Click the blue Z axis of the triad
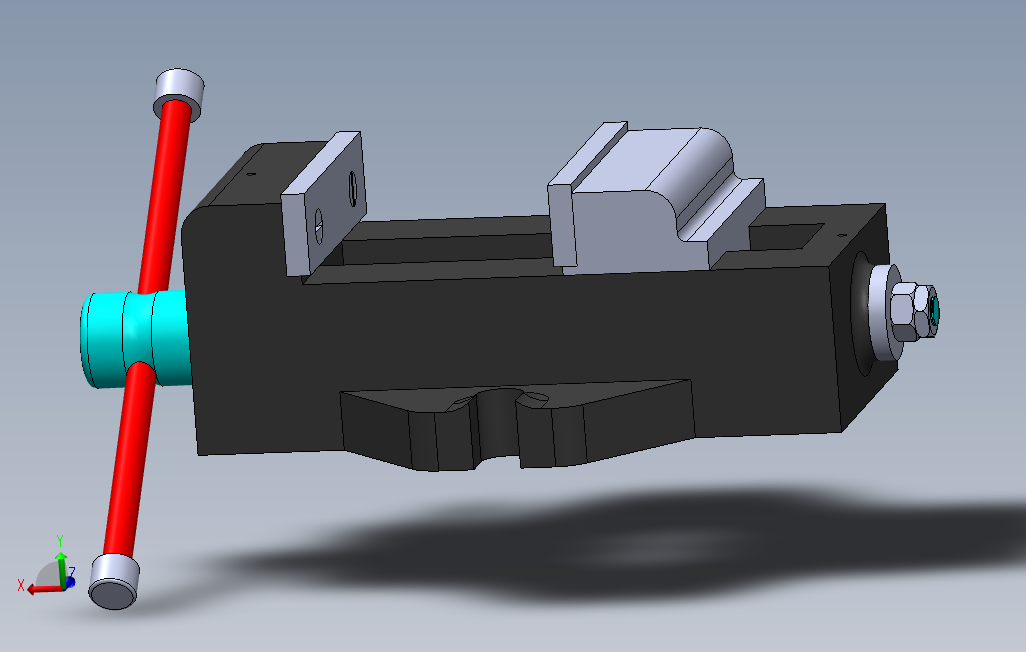 [69, 581]
